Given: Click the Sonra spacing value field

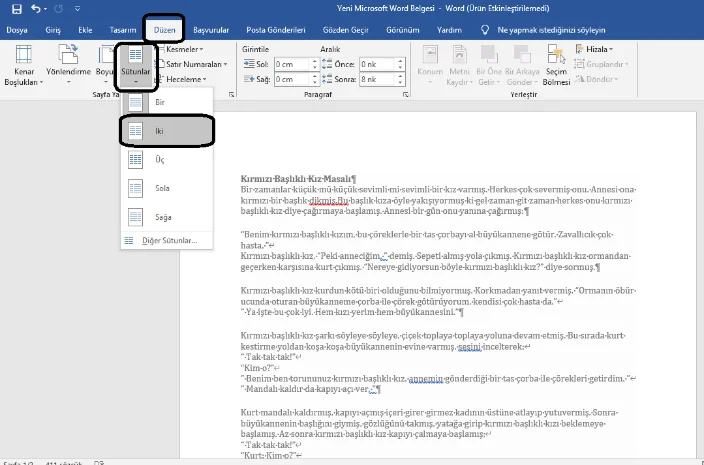Looking at the screenshot, I should click(373, 79).
